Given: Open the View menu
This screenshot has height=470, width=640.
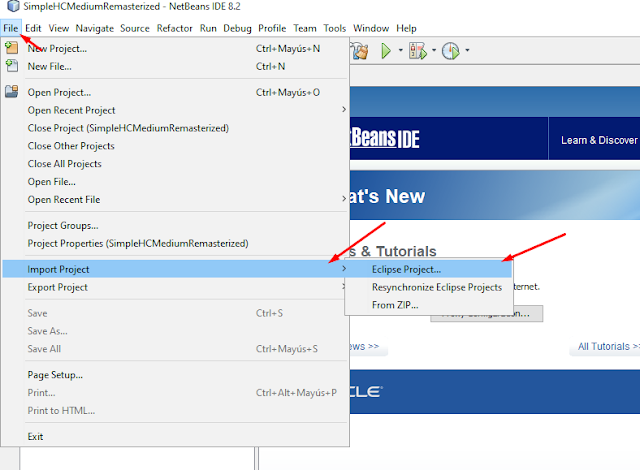Looking at the screenshot, I should point(59,28).
